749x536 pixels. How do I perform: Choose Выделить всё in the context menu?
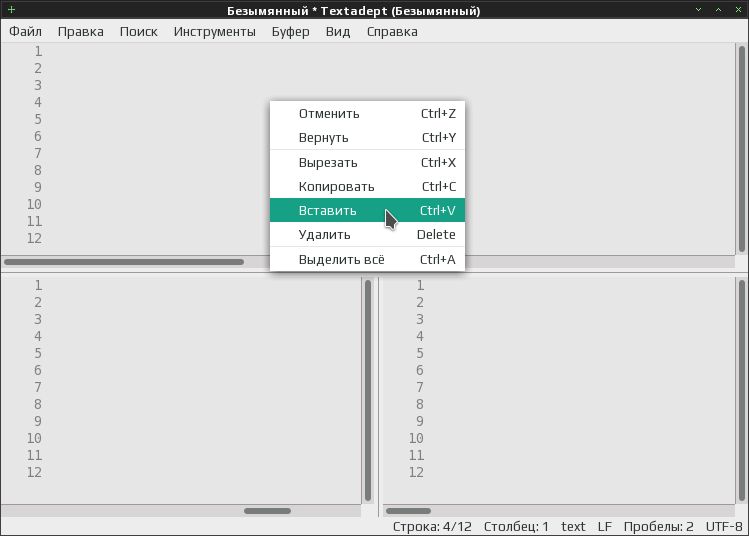[367, 259]
